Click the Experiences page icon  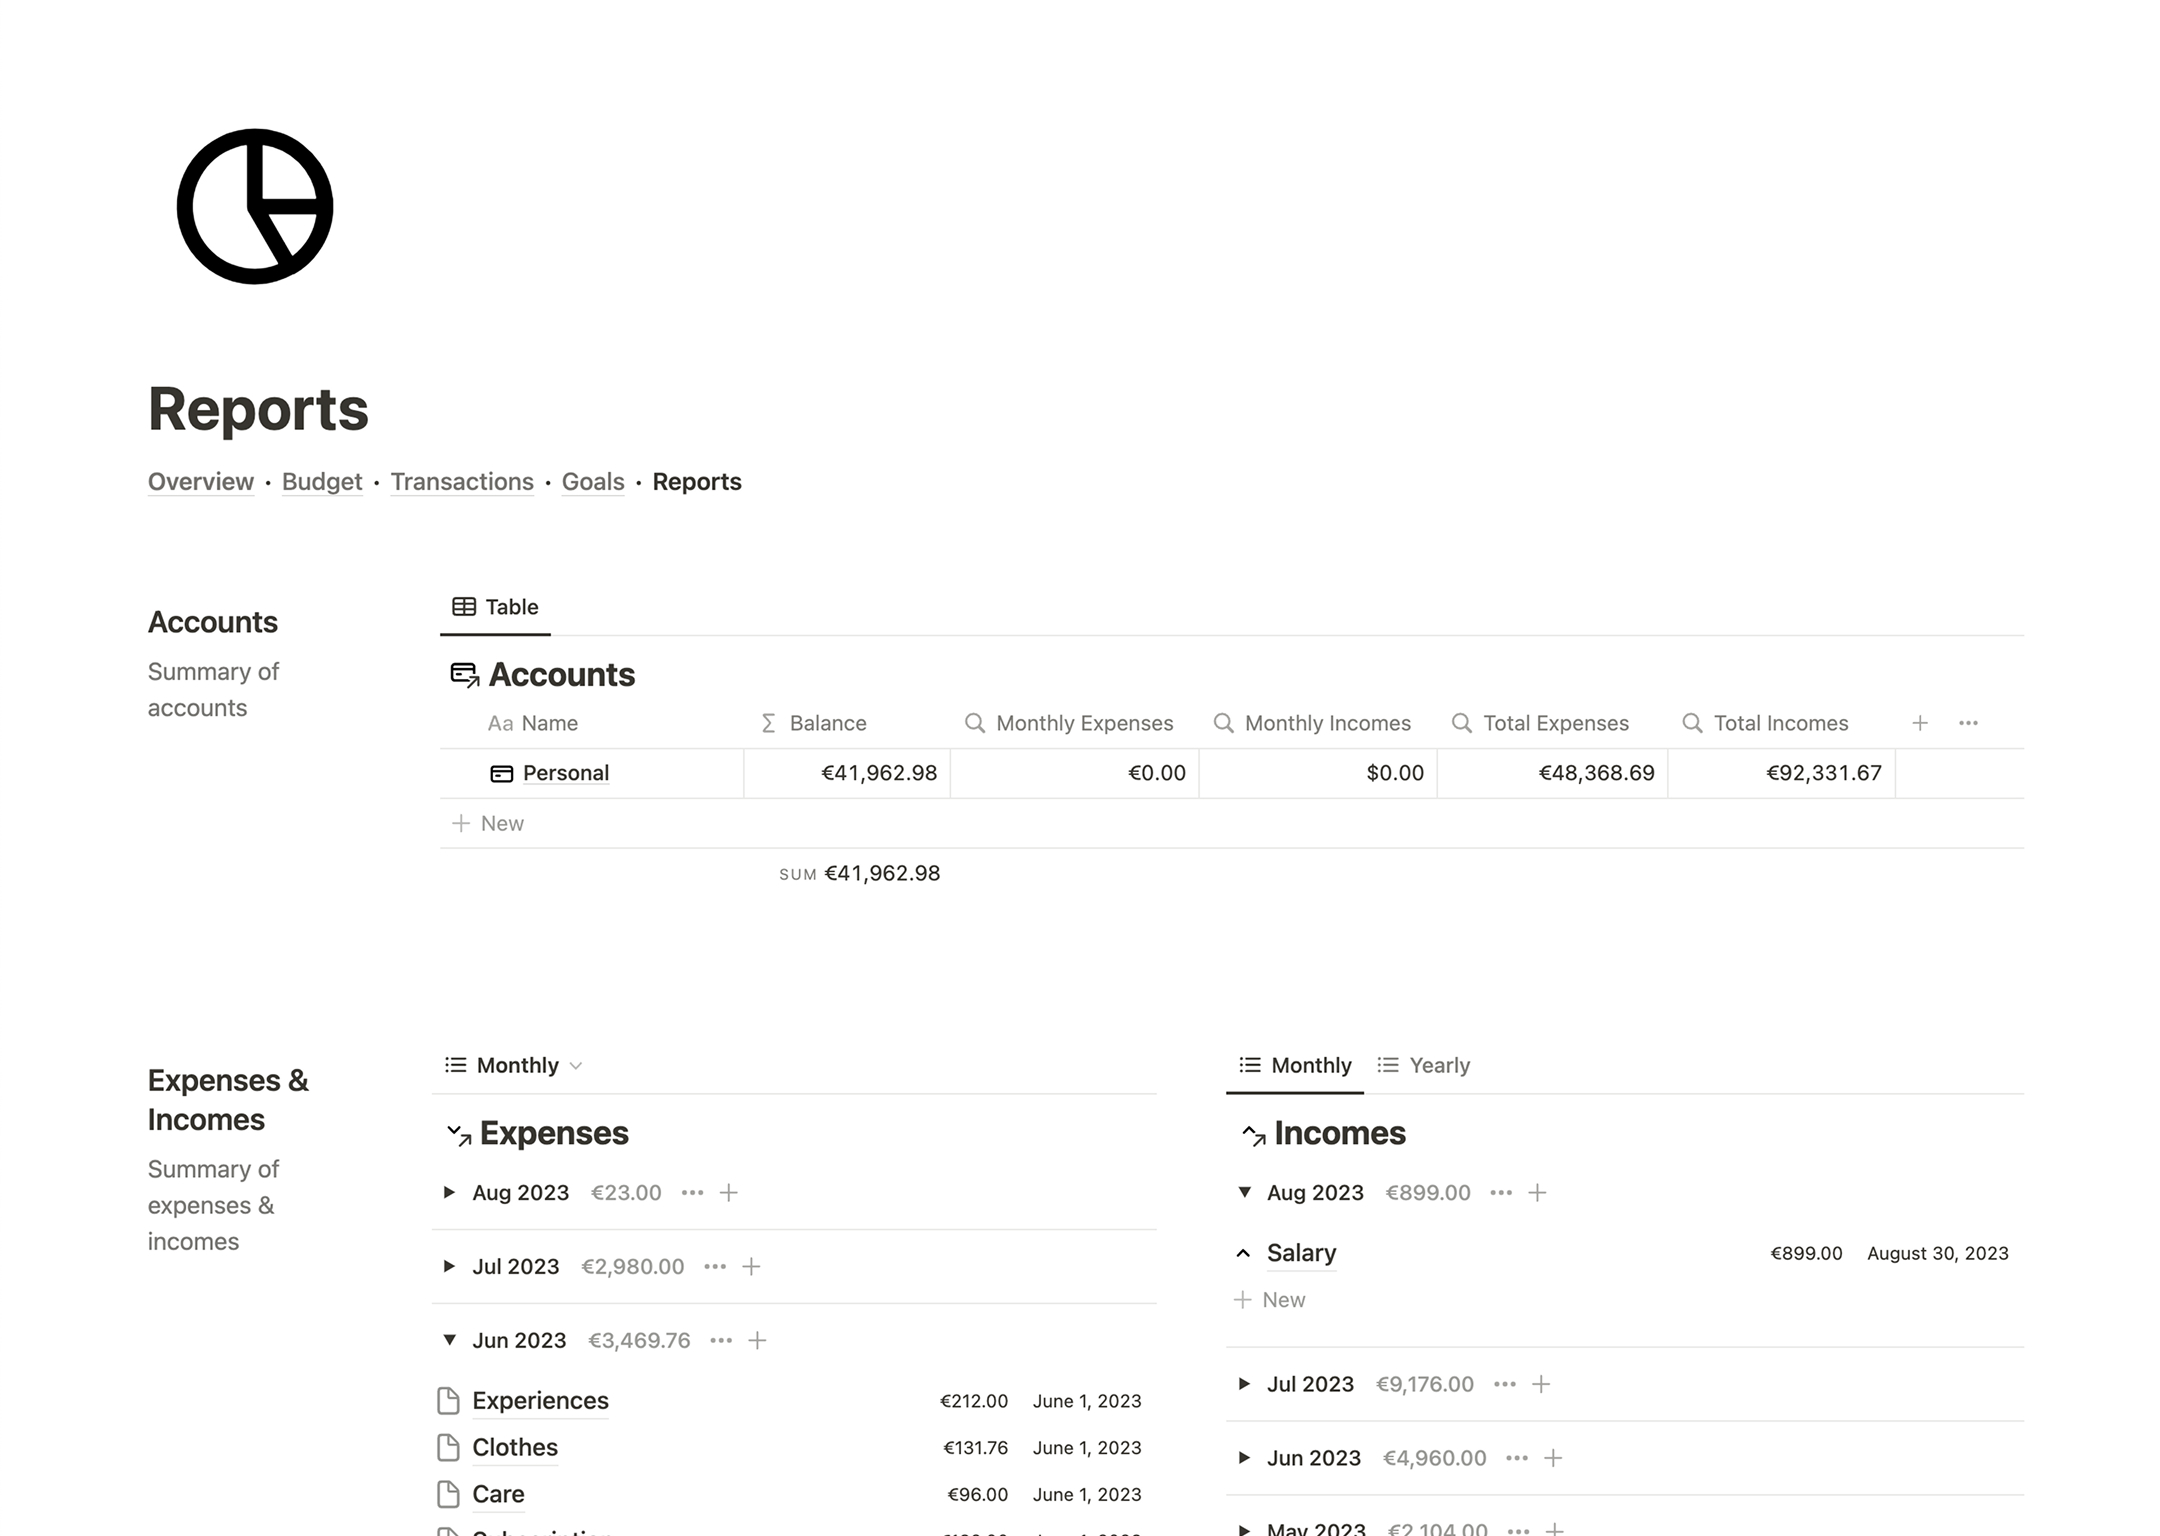coord(449,1401)
